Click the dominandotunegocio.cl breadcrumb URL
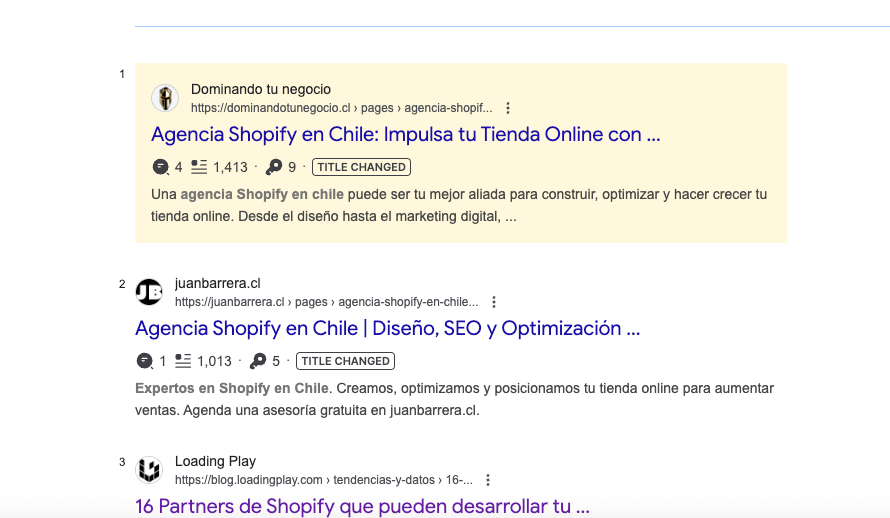 (x=341, y=108)
